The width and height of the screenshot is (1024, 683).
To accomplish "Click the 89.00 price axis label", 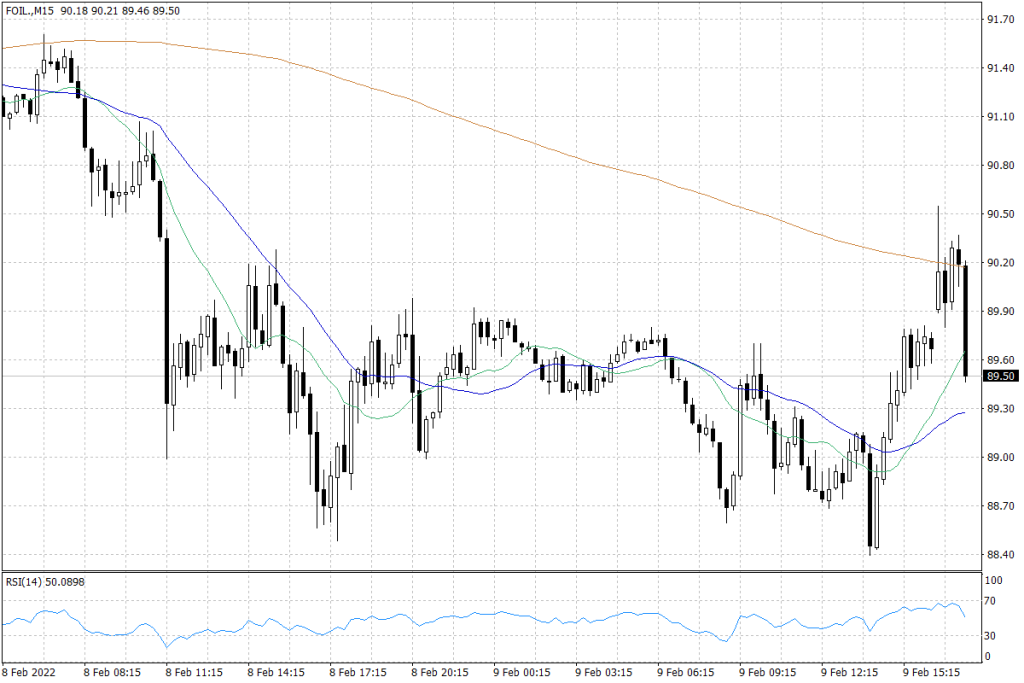I will tap(1001, 458).
